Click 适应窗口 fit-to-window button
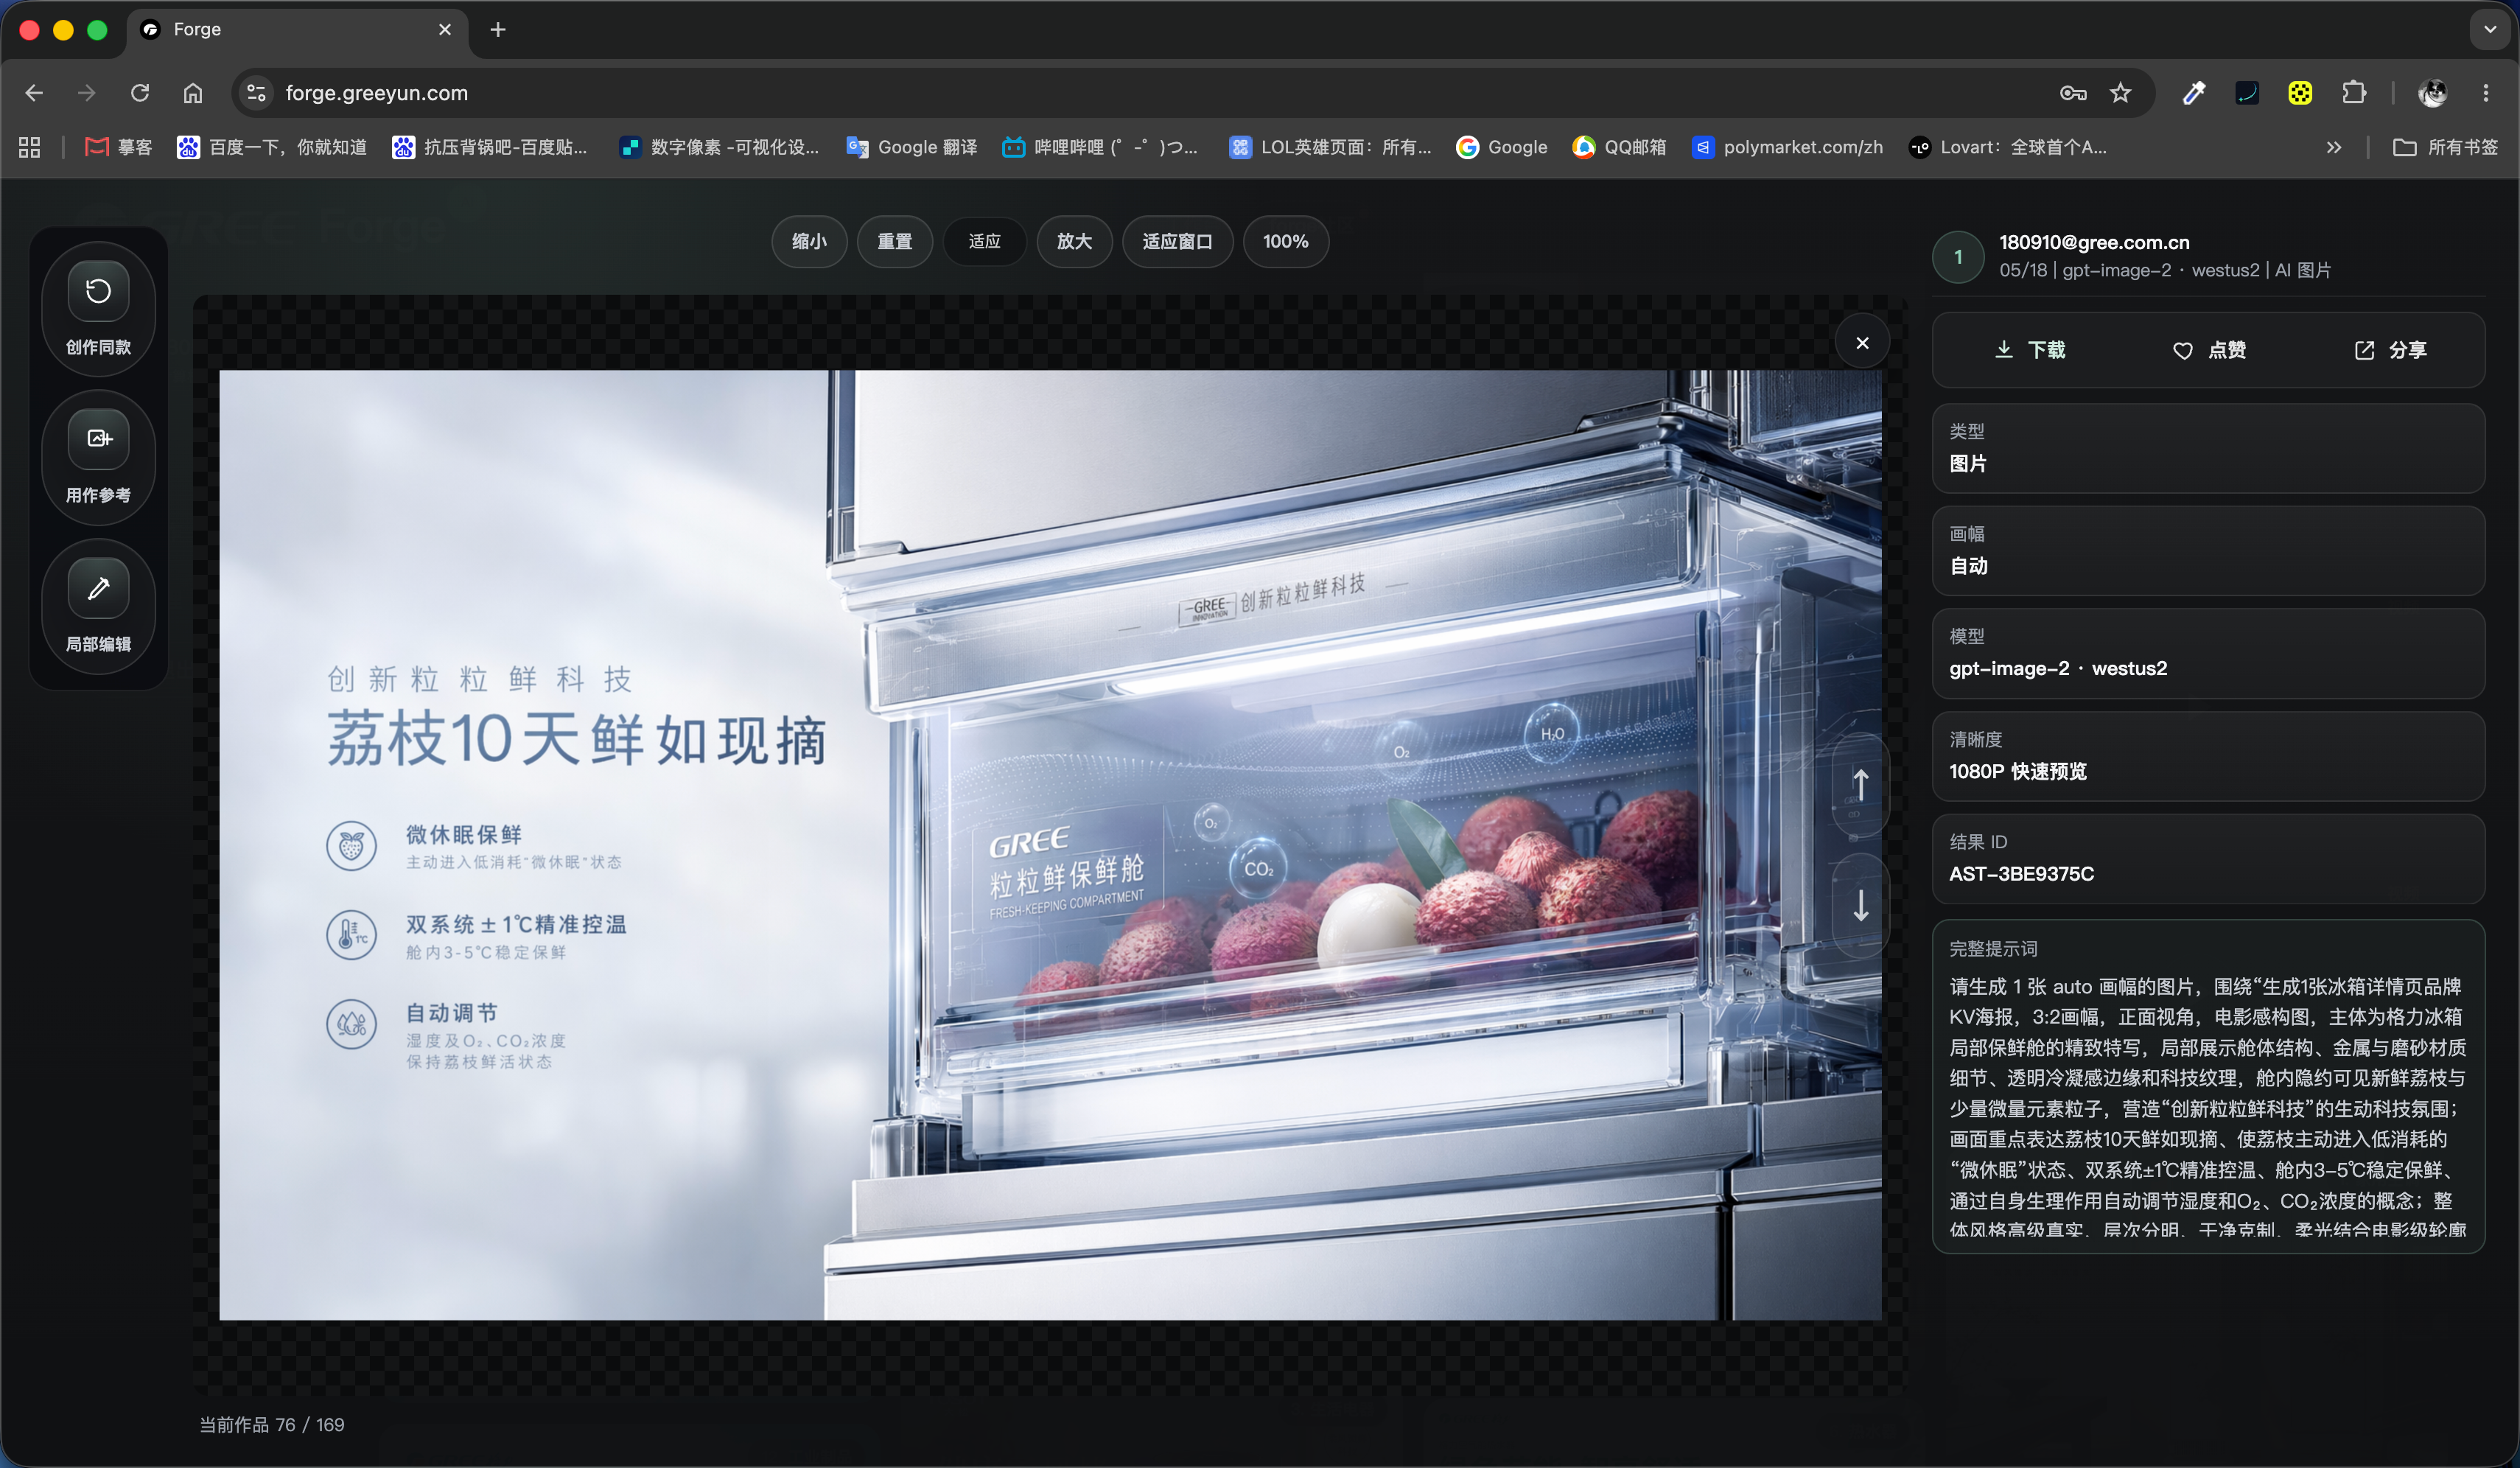Screen dimensions: 2520x1468 click(x=1177, y=241)
